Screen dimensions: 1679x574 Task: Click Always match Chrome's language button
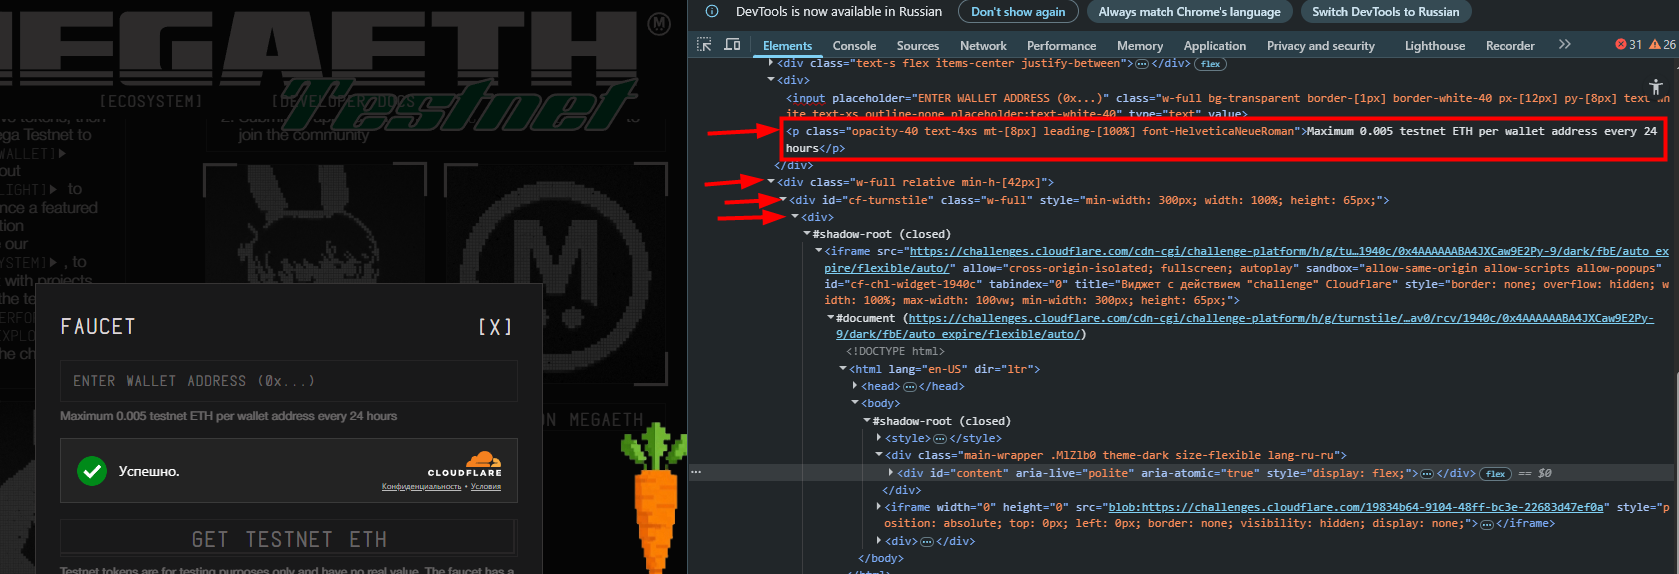coord(1189,12)
